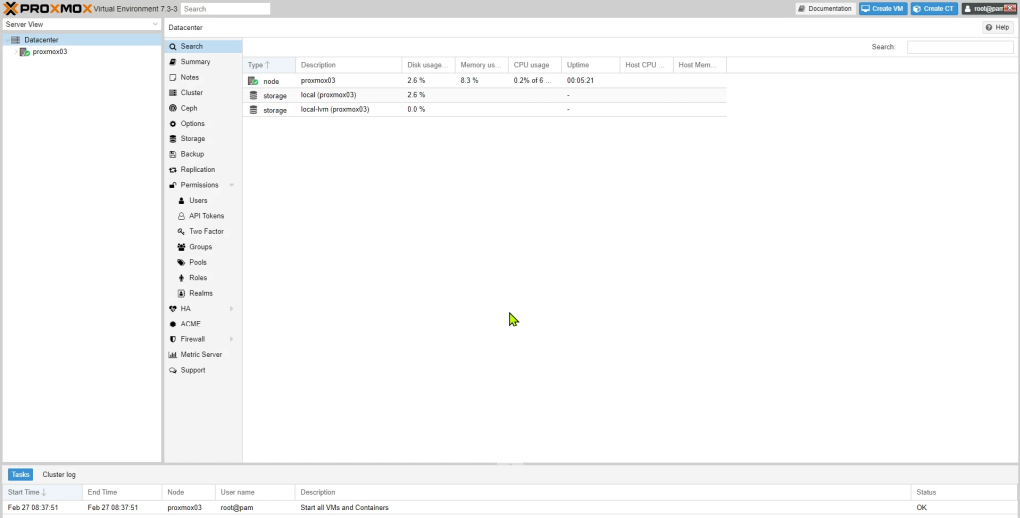Viewport: 1020px width, 518px height.
Task: Click the storage icon in the local-lvm row
Action: (x=254, y=110)
